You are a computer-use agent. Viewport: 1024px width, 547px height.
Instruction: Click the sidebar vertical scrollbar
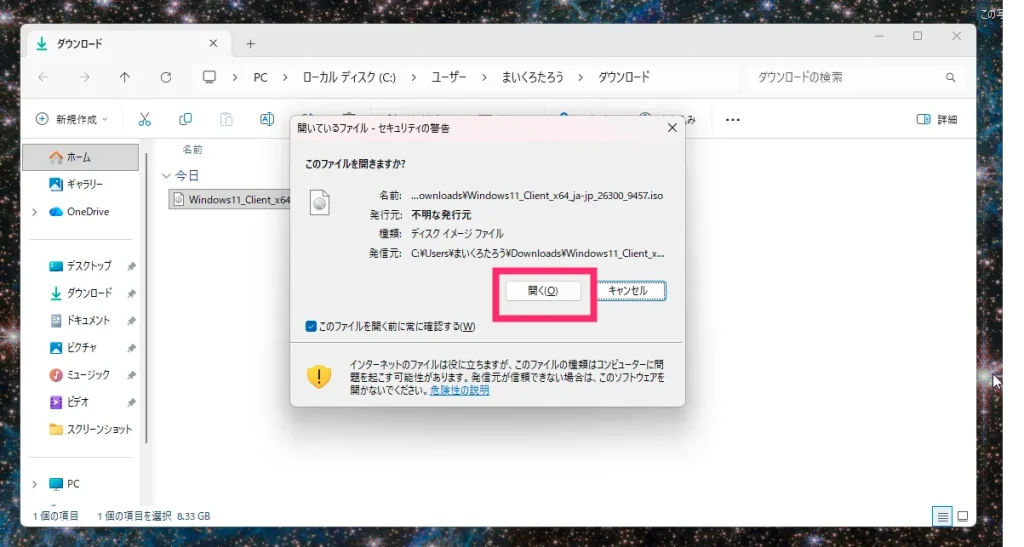(147, 297)
